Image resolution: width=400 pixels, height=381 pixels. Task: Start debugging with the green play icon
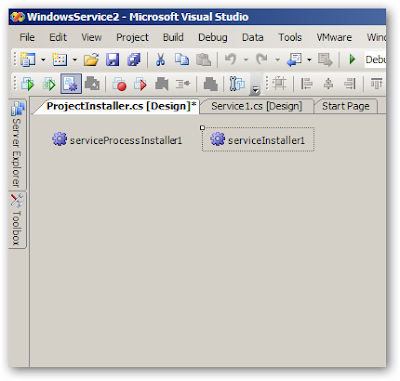[x=352, y=60]
